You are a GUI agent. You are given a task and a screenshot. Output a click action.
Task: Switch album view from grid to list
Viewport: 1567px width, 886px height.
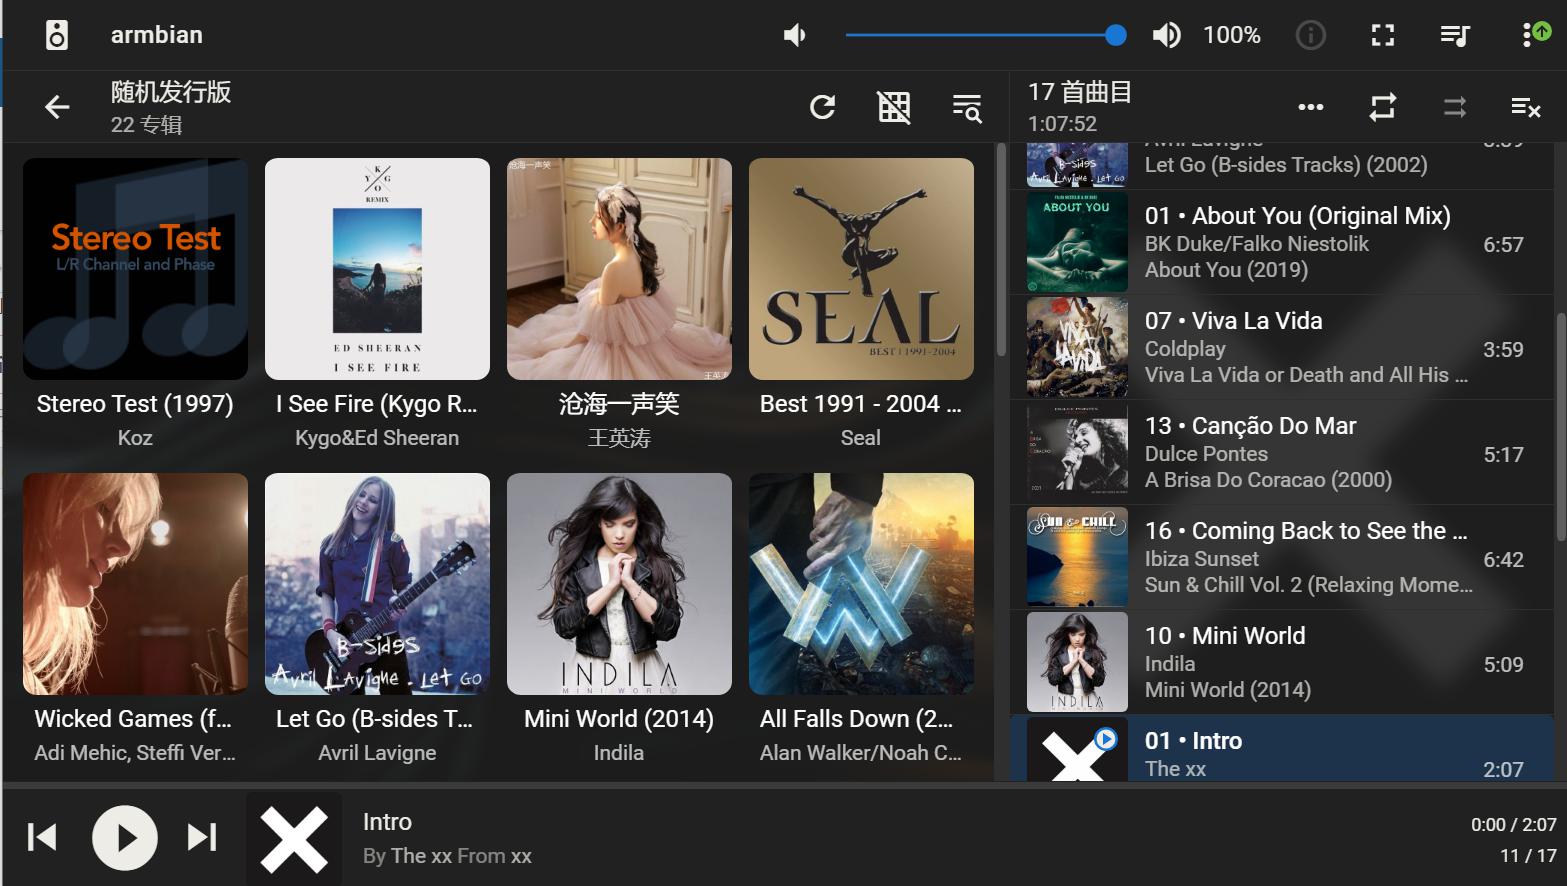click(894, 107)
